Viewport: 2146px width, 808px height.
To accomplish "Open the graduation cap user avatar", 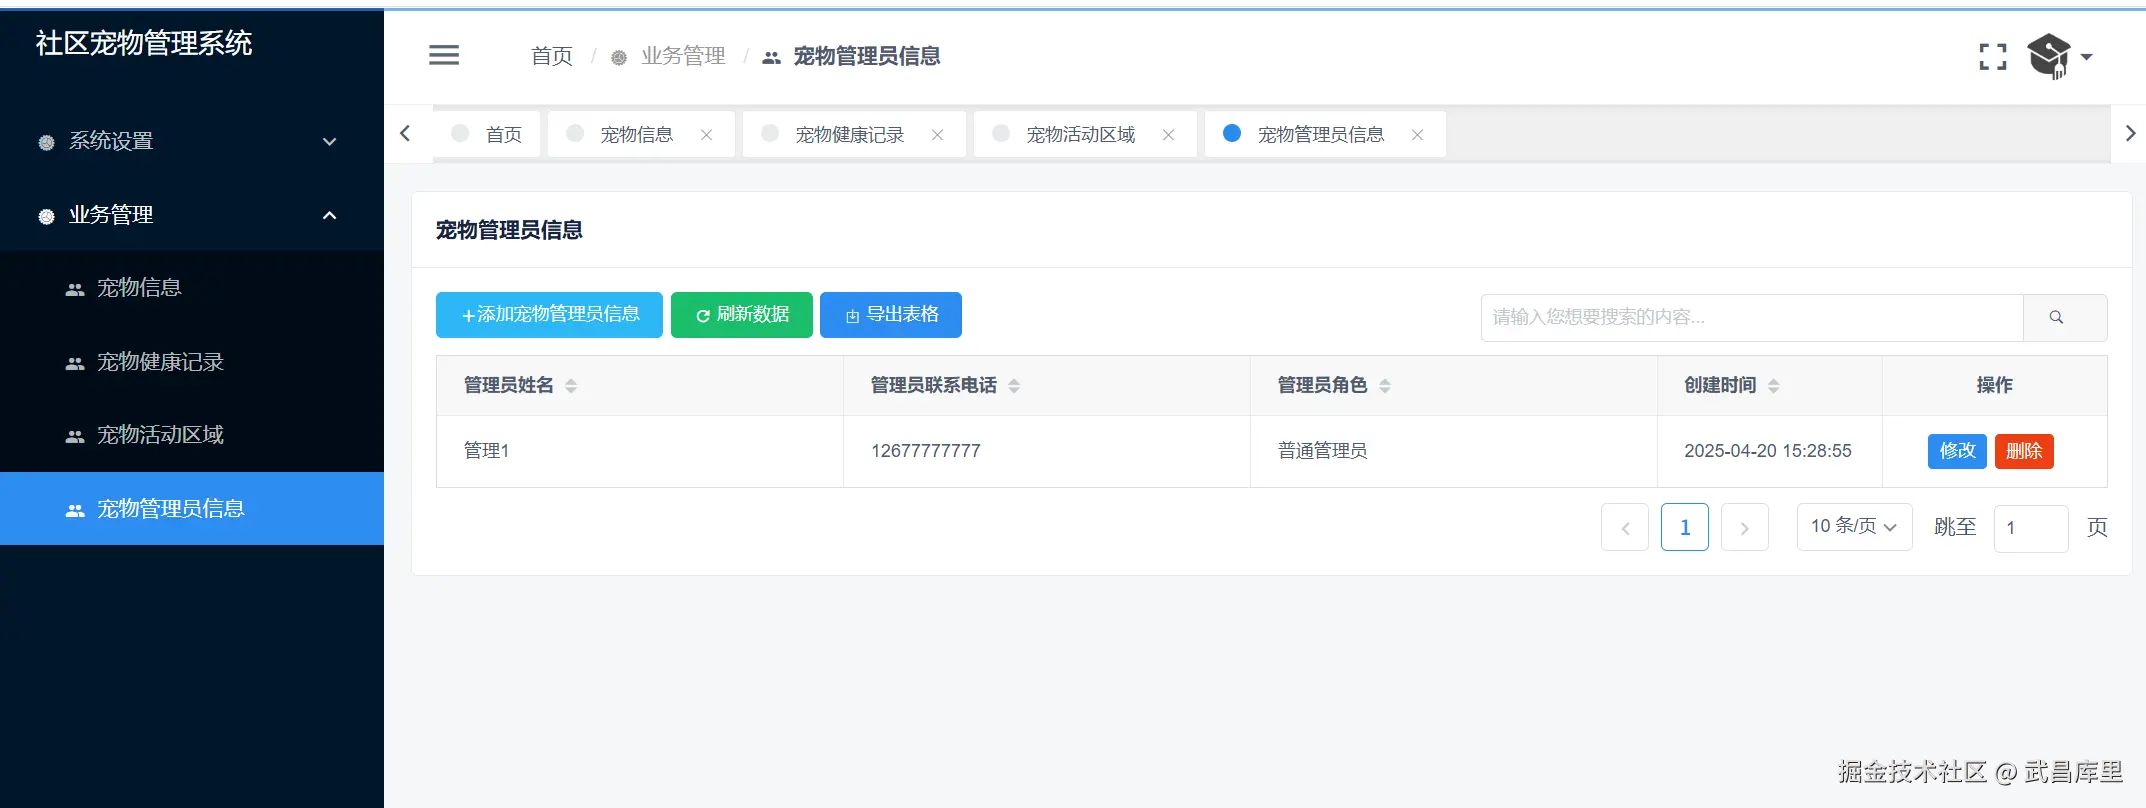I will [2048, 55].
